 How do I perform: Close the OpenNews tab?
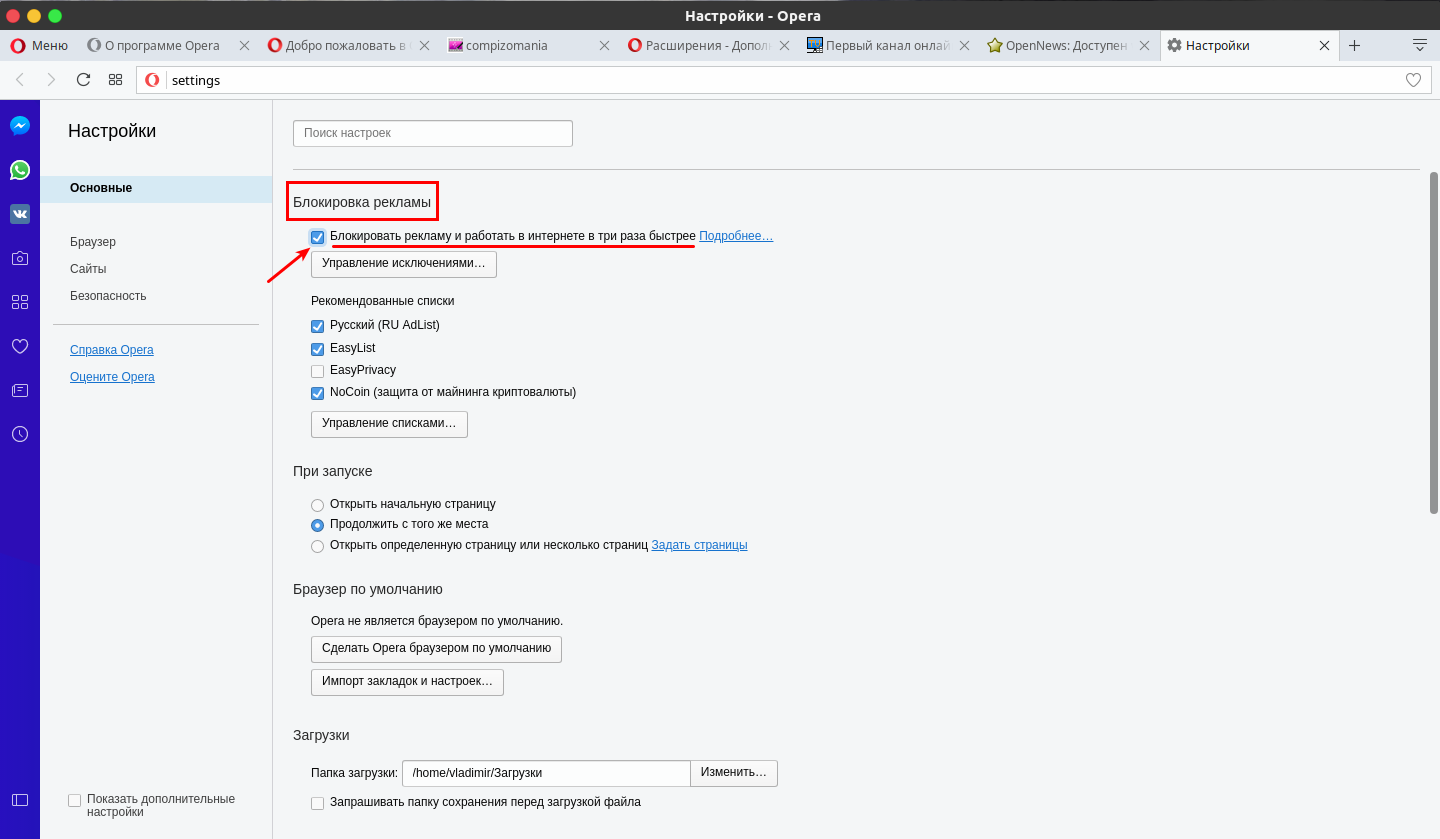pyautogui.click(x=1144, y=45)
